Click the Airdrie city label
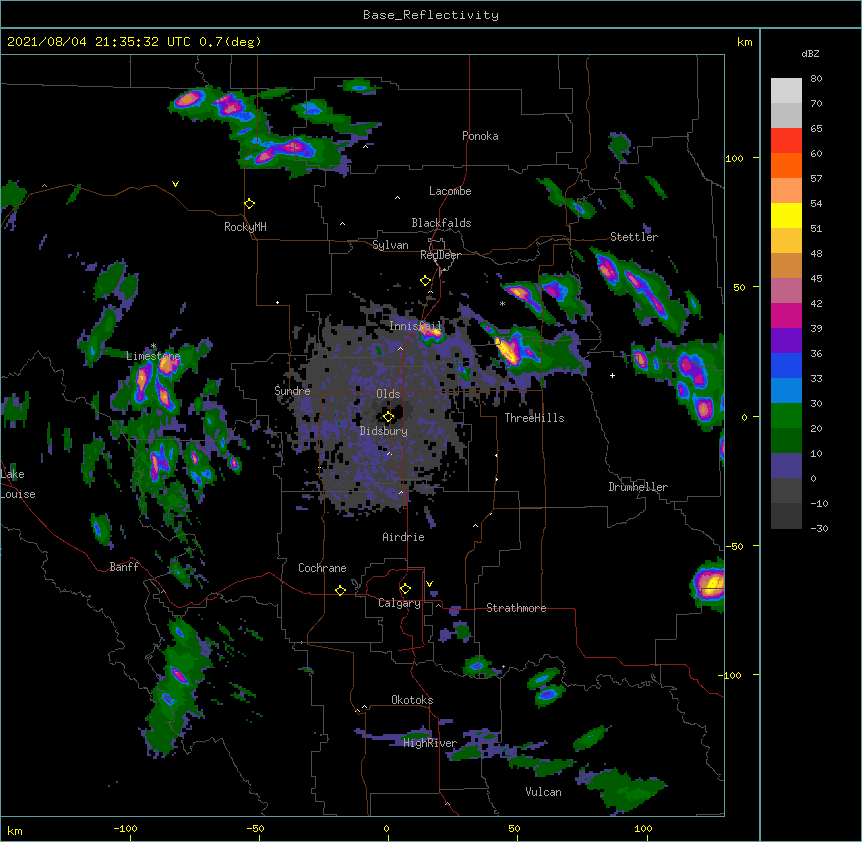 coord(404,537)
